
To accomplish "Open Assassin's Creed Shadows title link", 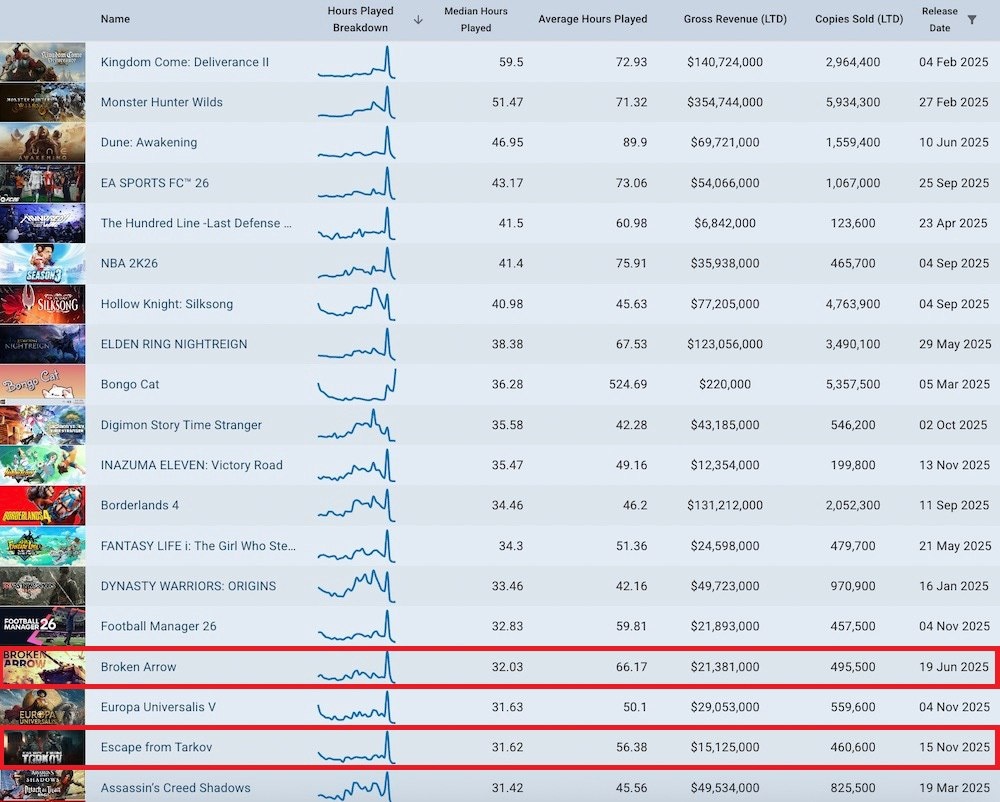I will click(176, 788).
